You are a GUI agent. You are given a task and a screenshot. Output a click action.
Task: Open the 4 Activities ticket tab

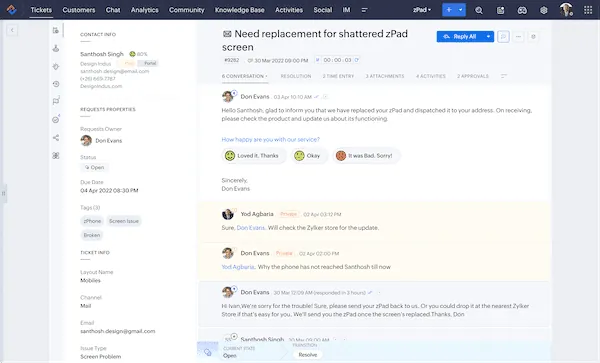(x=431, y=76)
